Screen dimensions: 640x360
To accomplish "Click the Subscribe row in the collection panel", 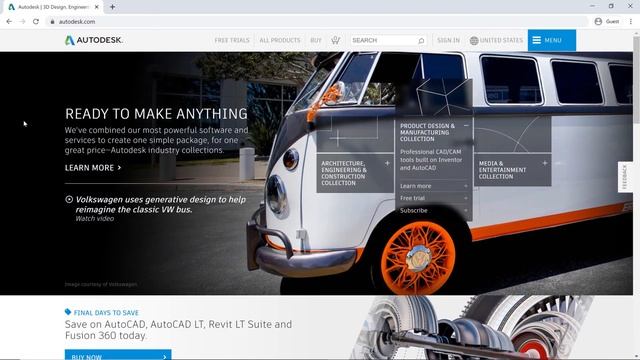I will [433, 211].
